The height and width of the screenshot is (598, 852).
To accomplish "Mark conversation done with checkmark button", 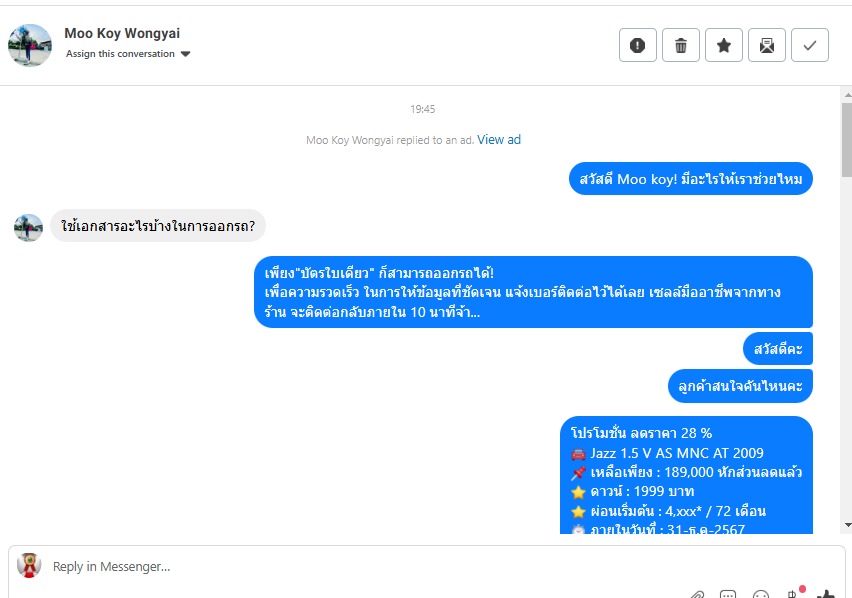I will [x=810, y=45].
